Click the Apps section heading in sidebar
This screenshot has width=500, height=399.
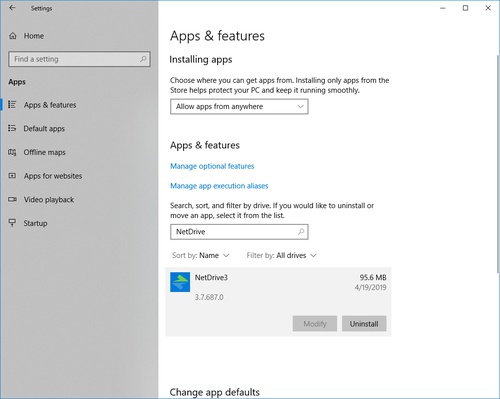17,82
